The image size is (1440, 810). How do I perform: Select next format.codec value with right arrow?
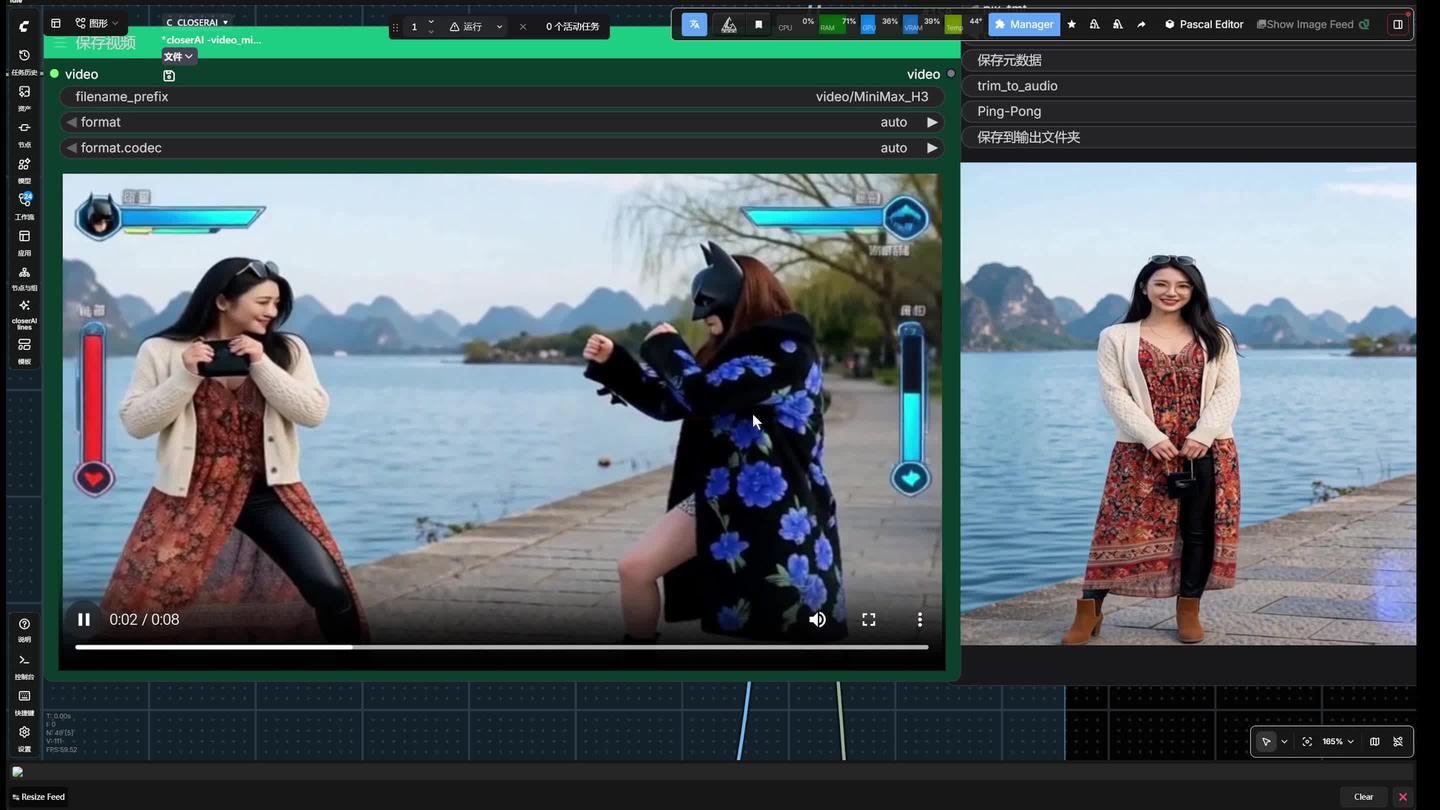pyautogui.click(x=932, y=148)
